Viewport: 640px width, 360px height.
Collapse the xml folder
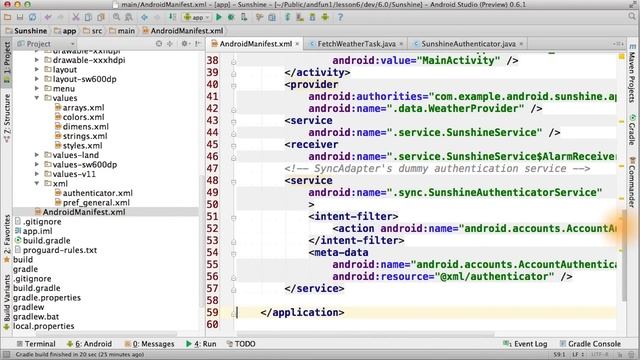tap(37, 183)
